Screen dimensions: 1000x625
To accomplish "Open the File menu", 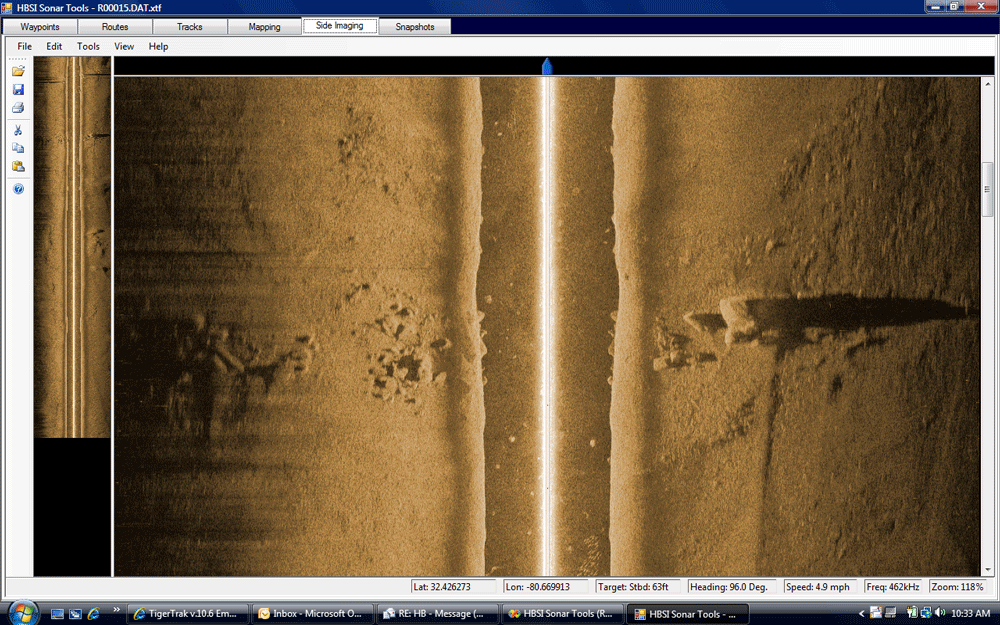I will [x=24, y=46].
